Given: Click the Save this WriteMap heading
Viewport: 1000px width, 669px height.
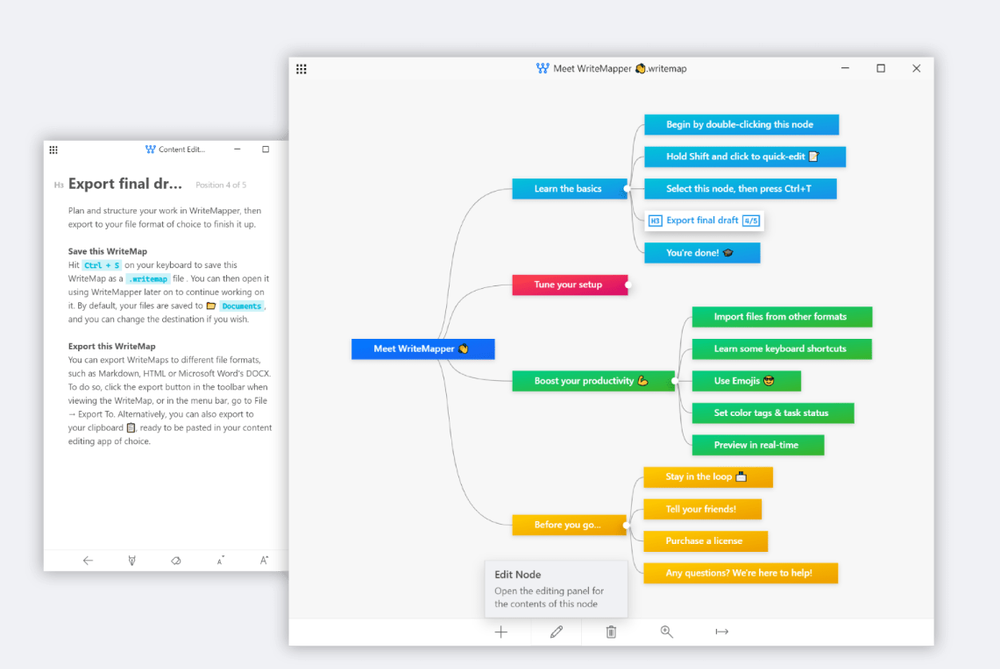Looking at the screenshot, I should pos(108,251).
